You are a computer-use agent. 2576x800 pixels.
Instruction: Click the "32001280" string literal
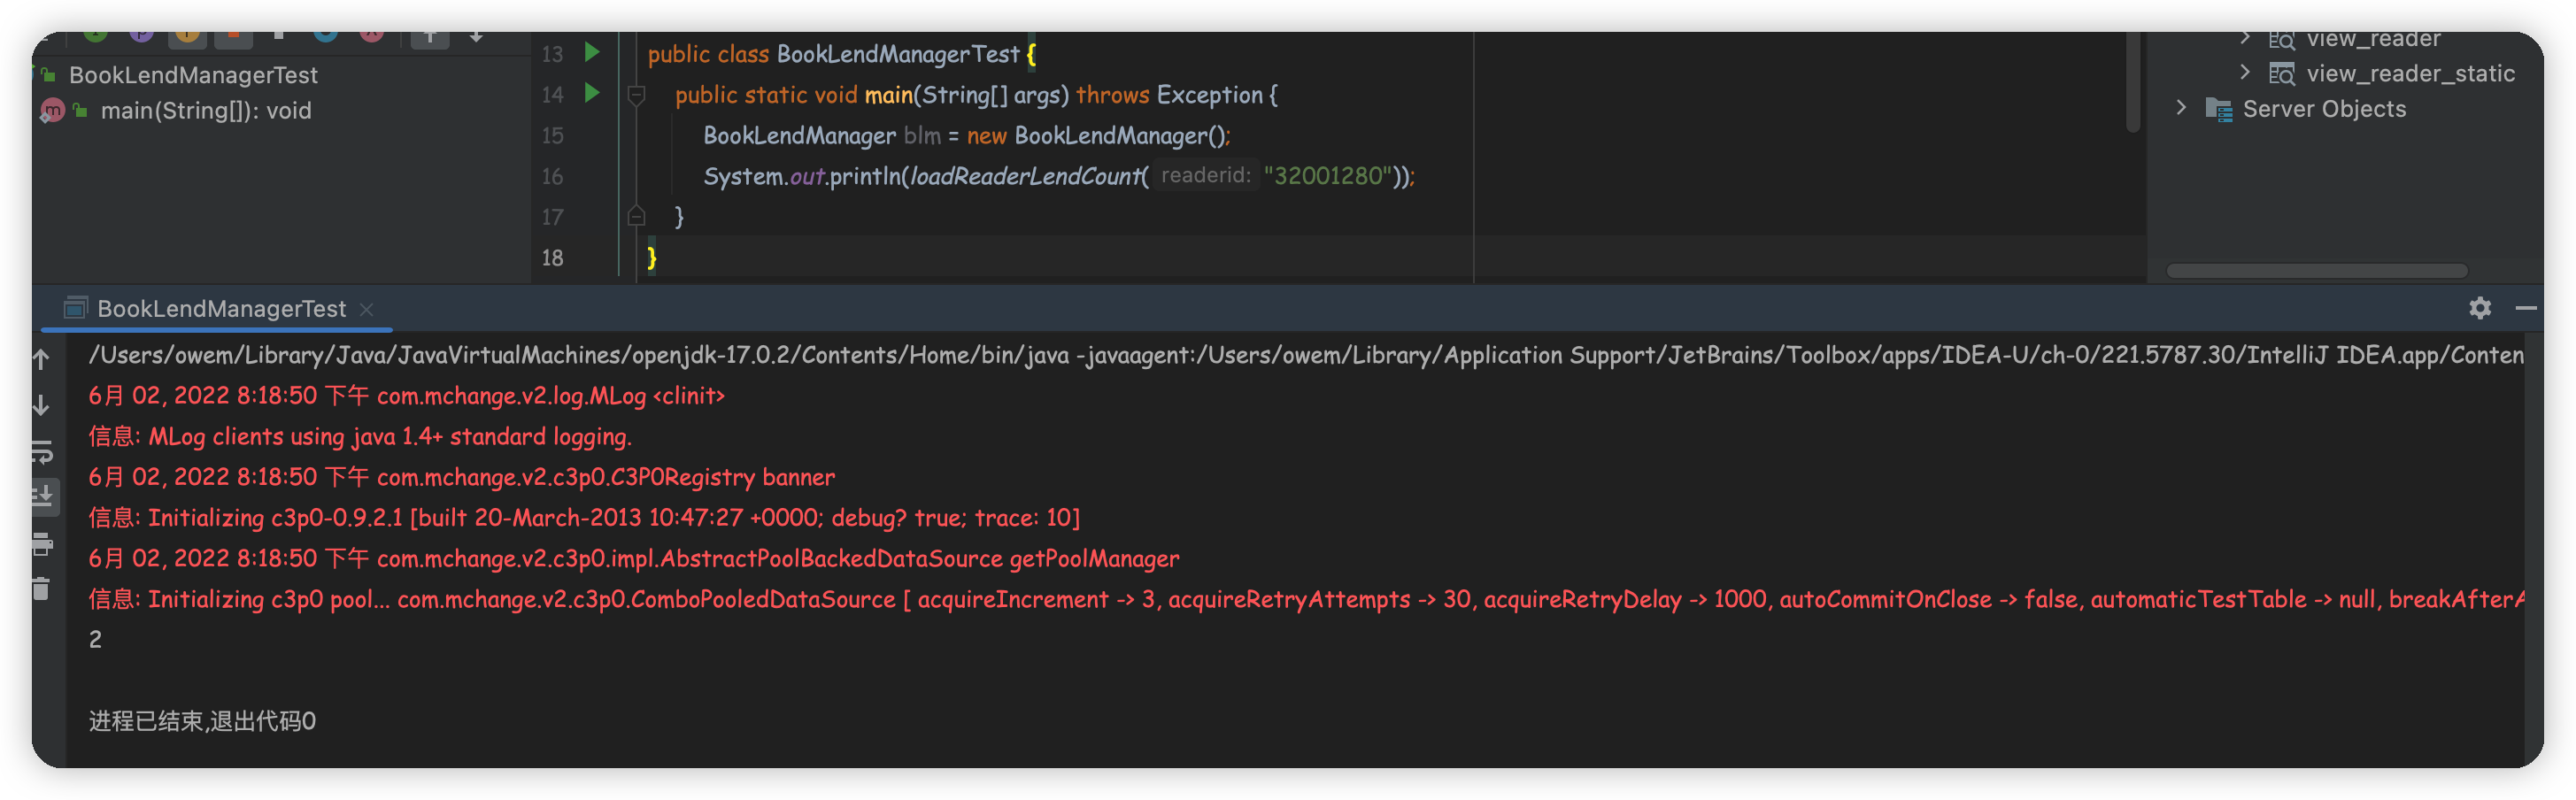[x=1327, y=176]
